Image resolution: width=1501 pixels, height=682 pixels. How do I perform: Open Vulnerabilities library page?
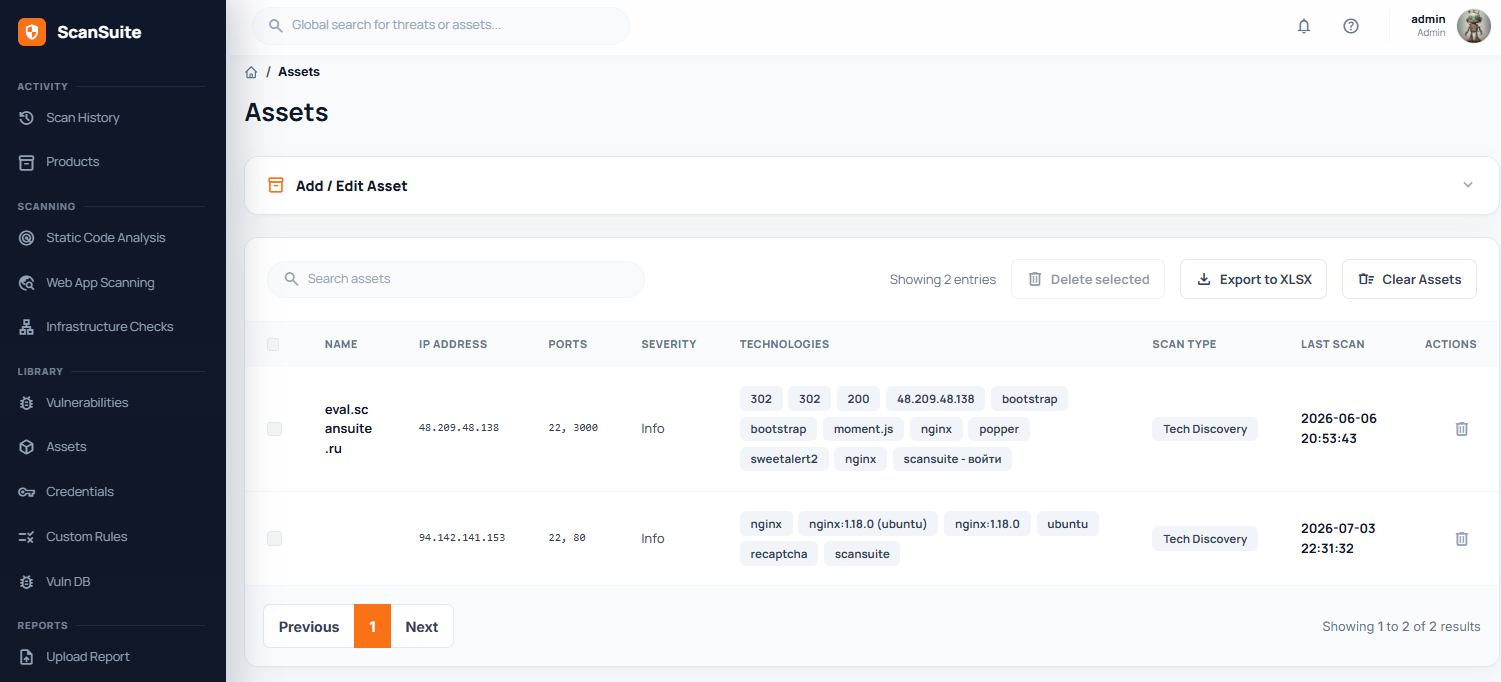coord(87,403)
